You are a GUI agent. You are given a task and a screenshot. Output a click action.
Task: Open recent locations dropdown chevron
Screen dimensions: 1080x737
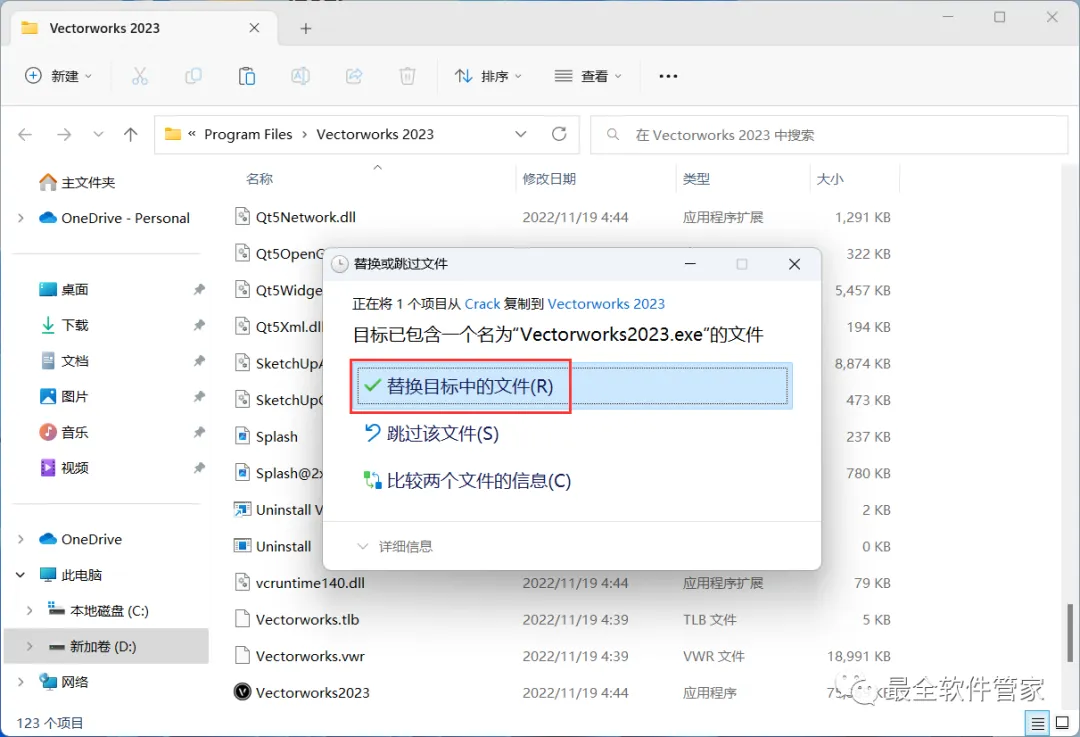98,134
